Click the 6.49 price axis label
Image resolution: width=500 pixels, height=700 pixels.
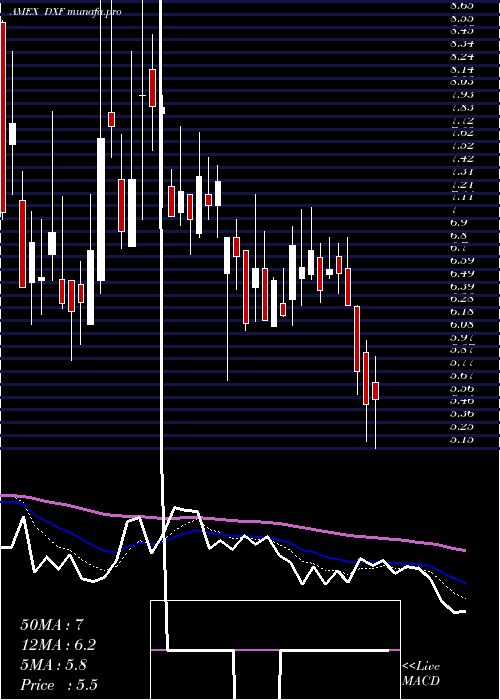(462, 273)
